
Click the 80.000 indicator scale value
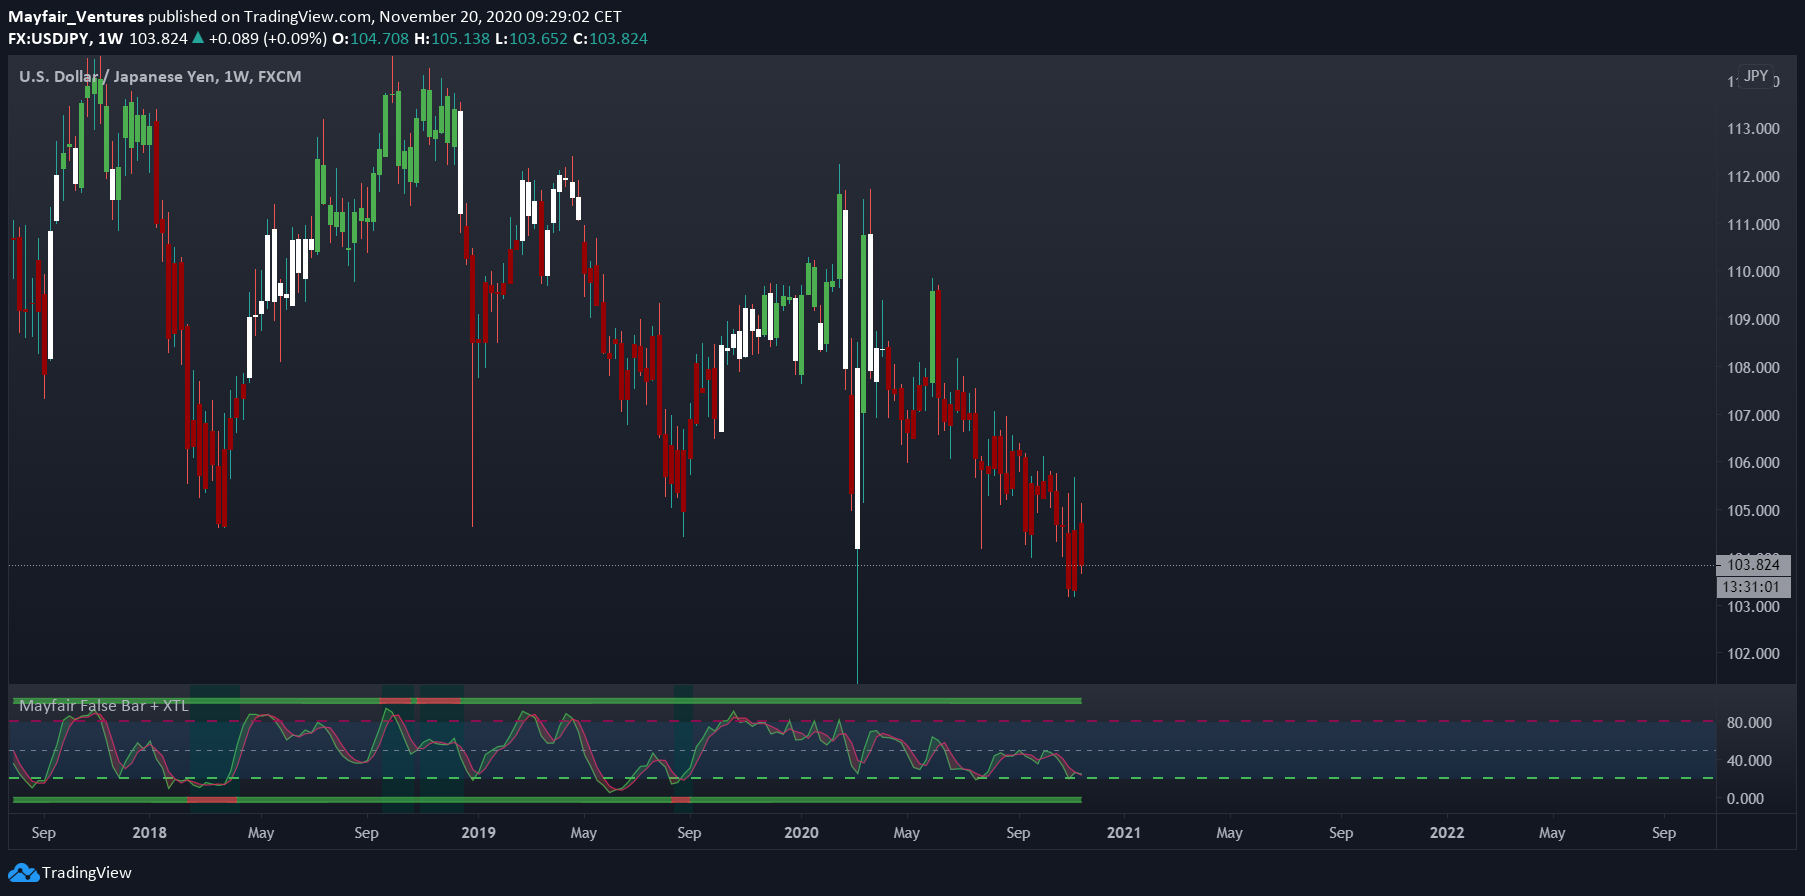click(x=1749, y=723)
